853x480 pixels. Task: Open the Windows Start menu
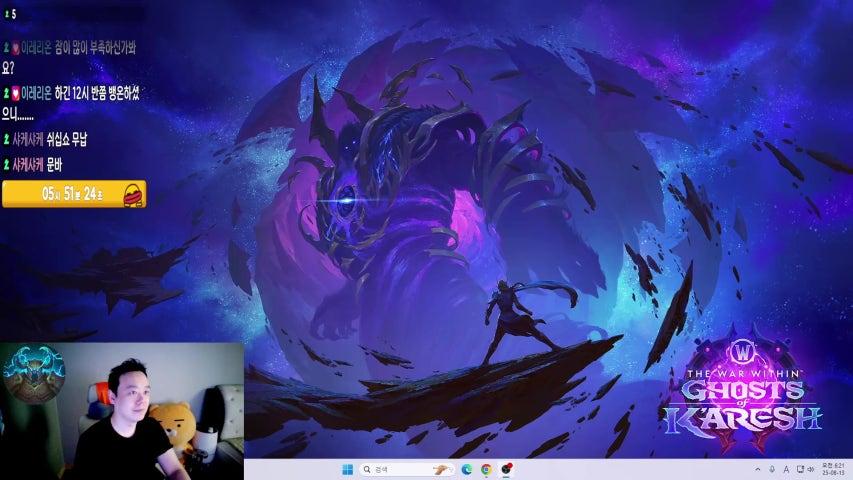click(348, 469)
